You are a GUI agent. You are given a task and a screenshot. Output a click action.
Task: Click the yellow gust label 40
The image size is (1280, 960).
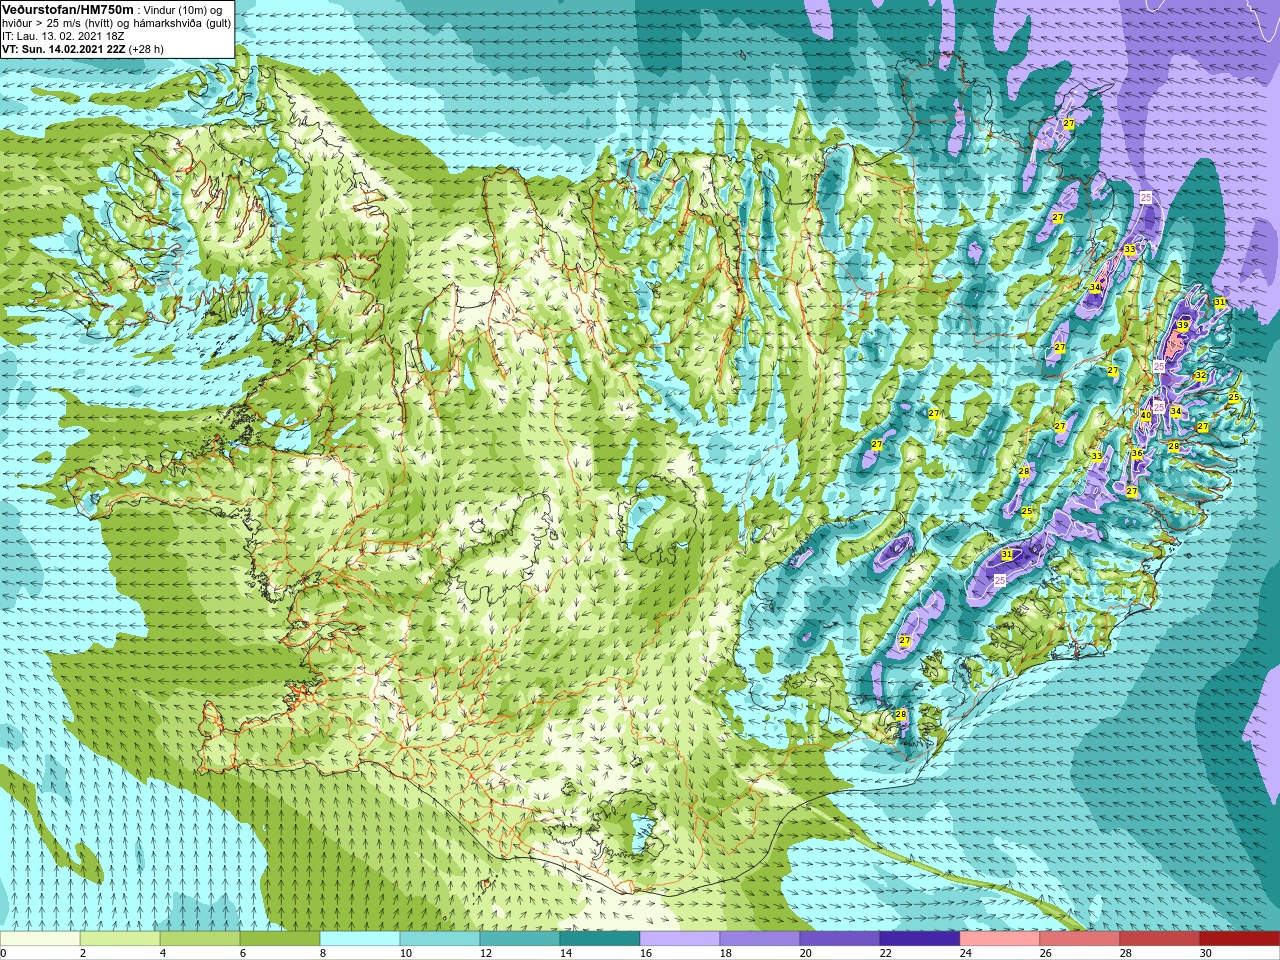coord(1145,416)
